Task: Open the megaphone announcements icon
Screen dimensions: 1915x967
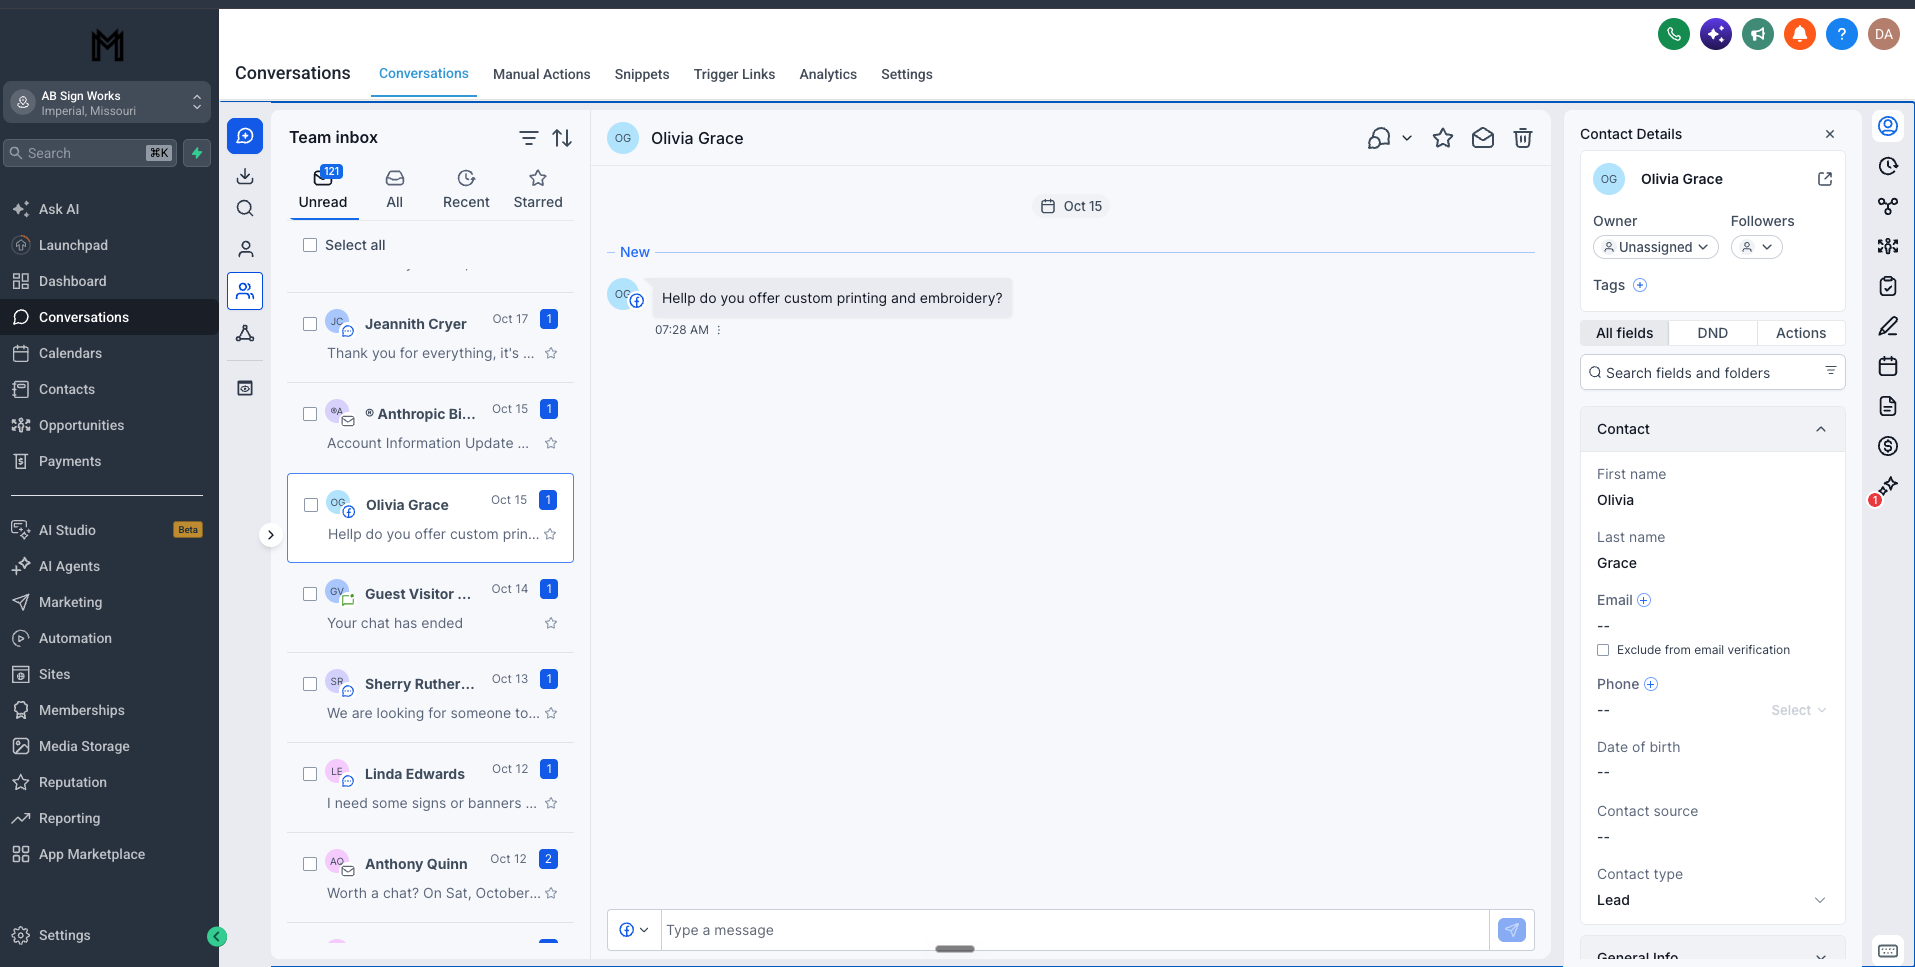Action: (x=1758, y=34)
